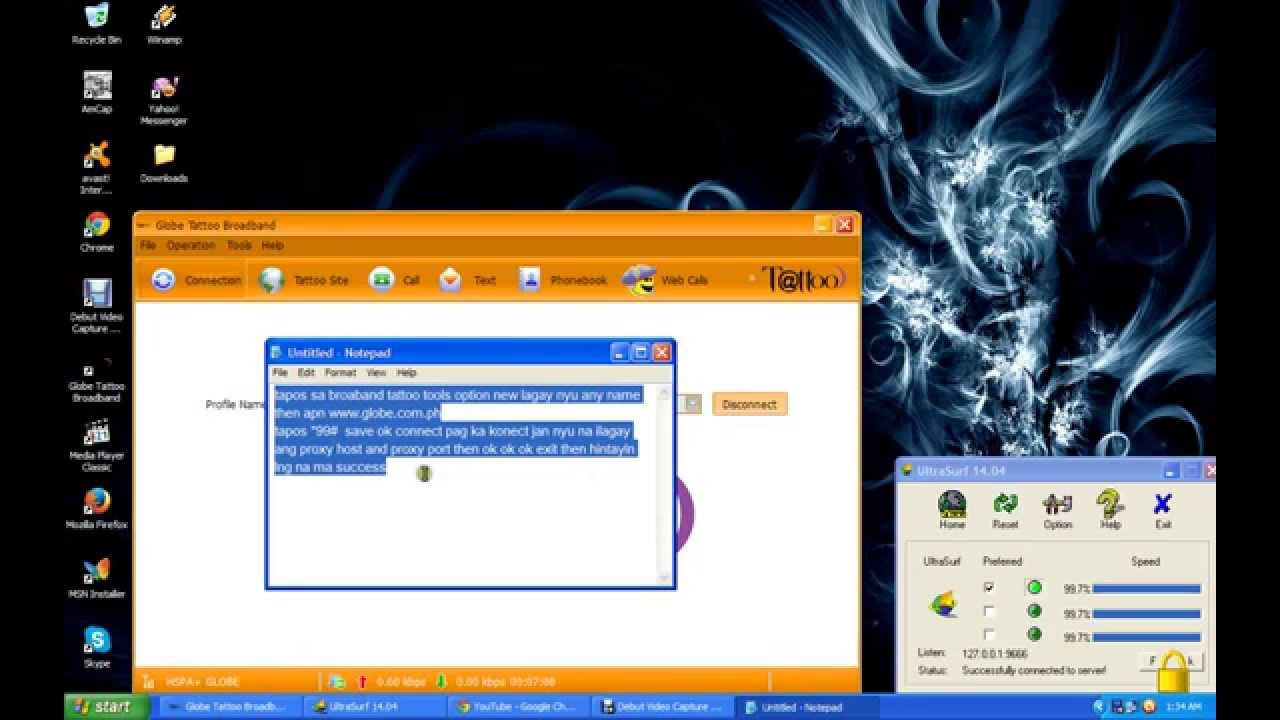Select the Winamp desktop icon
The image size is (1280, 720).
pyautogui.click(x=164, y=26)
